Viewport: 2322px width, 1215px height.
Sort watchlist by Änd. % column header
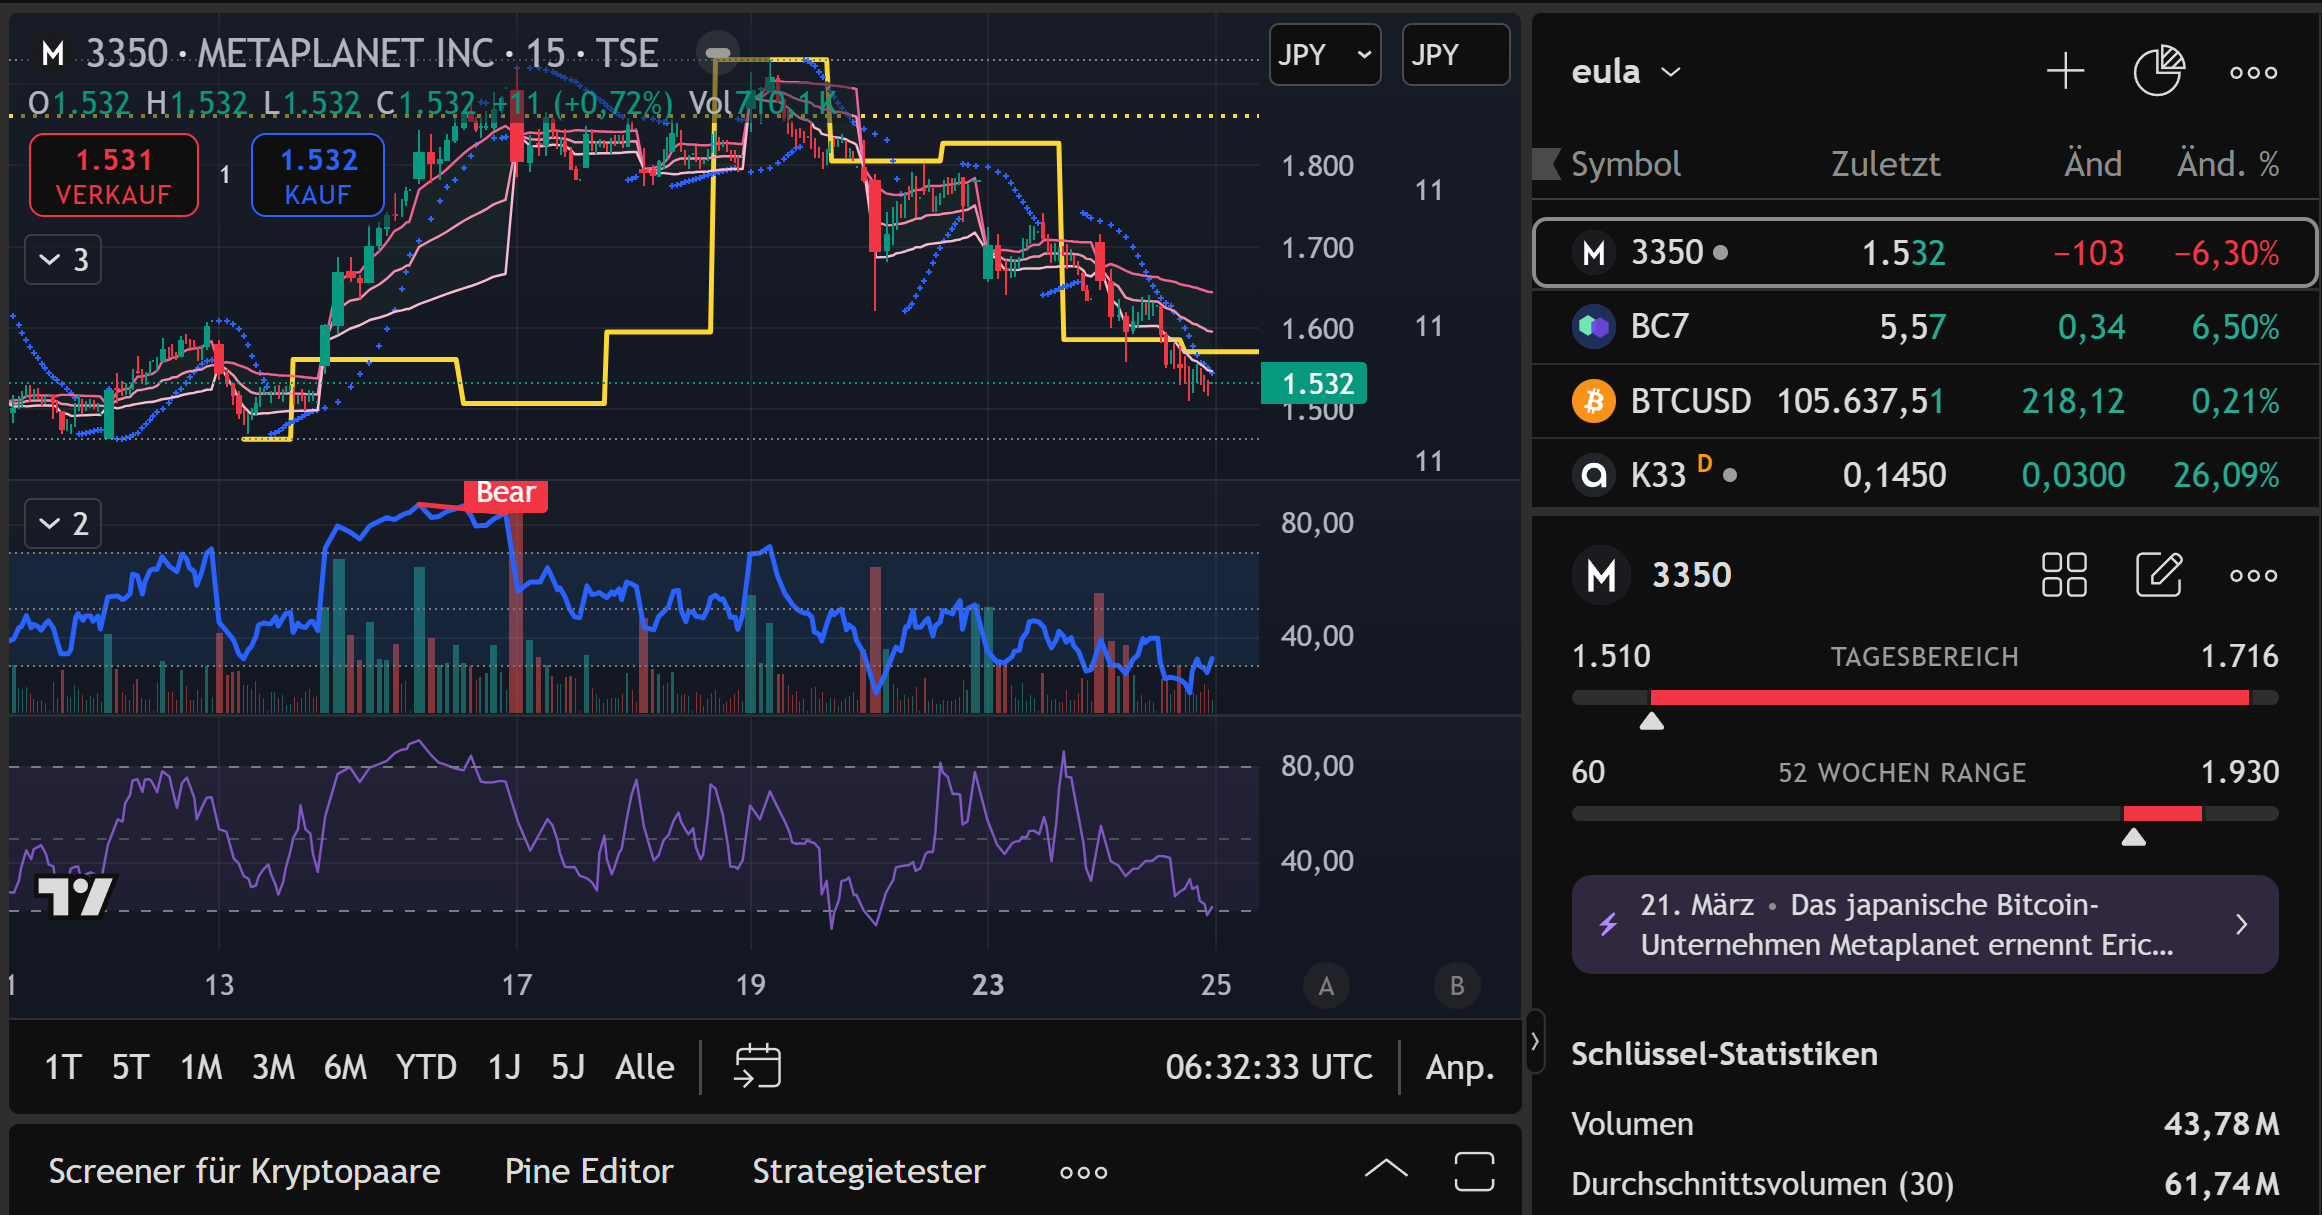[2228, 164]
